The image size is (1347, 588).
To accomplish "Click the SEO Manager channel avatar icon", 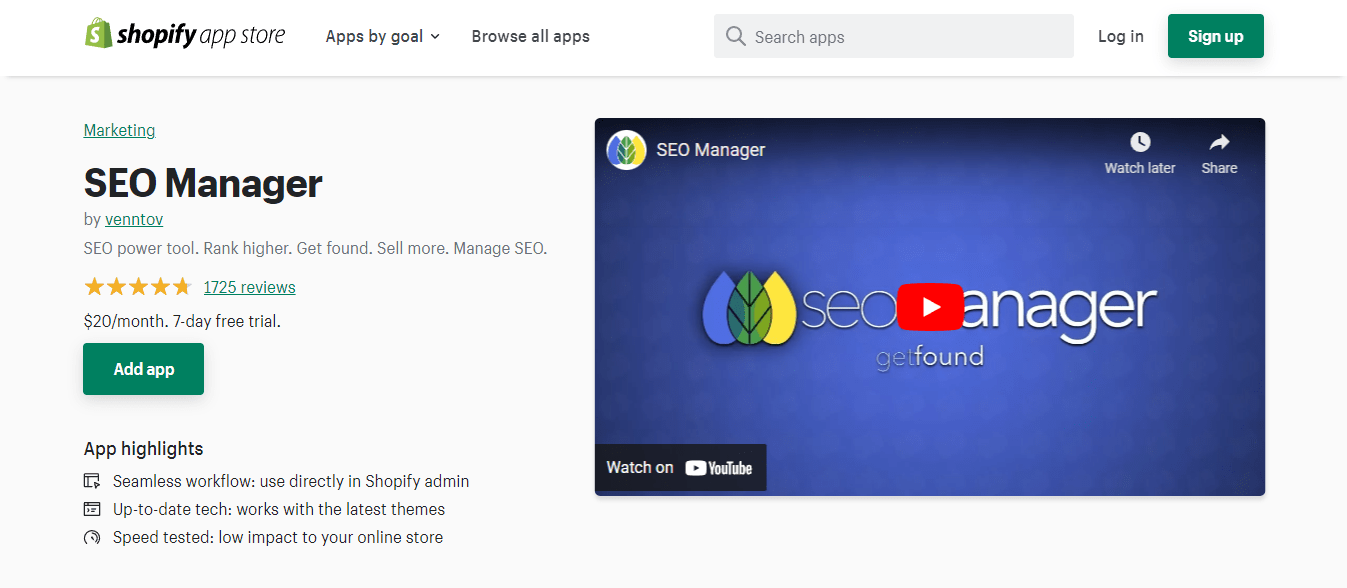I will pos(626,150).
